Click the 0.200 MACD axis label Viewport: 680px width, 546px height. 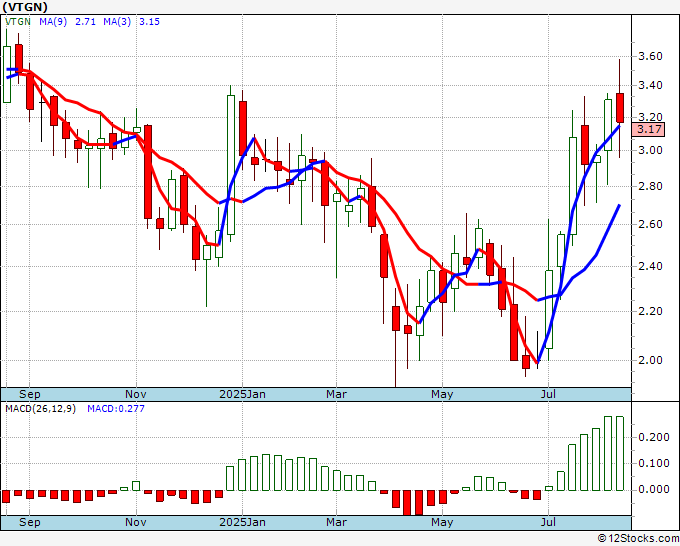tap(654, 437)
